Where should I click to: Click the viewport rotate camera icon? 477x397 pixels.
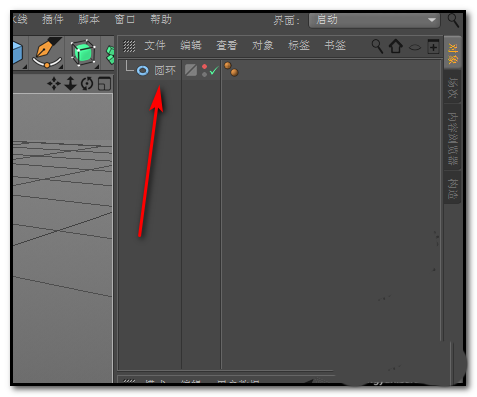87,83
